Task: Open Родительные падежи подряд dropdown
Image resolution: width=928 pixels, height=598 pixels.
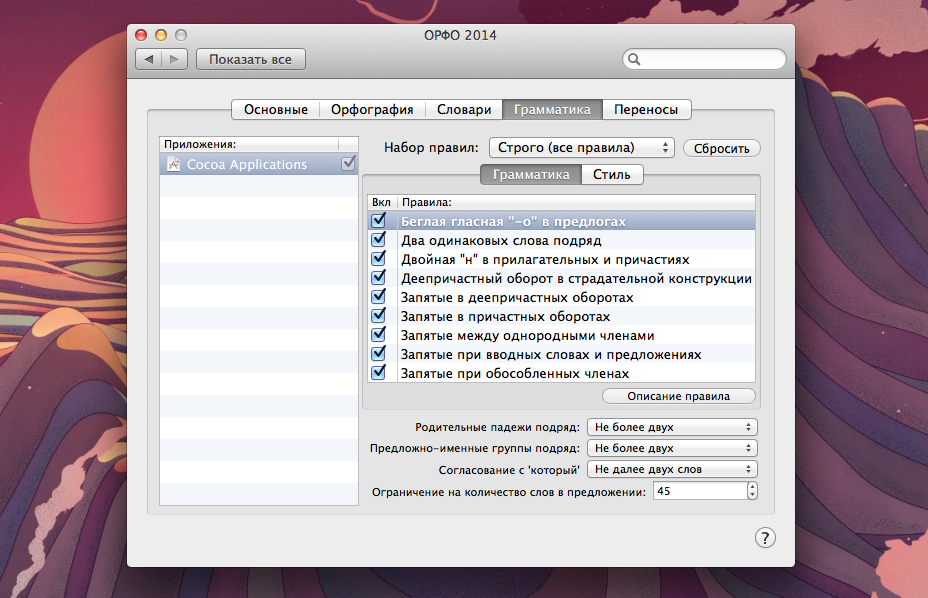Action: (672, 427)
